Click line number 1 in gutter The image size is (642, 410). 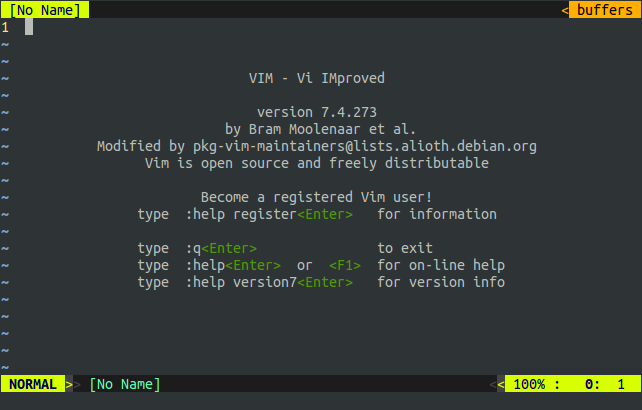click(x=5, y=27)
